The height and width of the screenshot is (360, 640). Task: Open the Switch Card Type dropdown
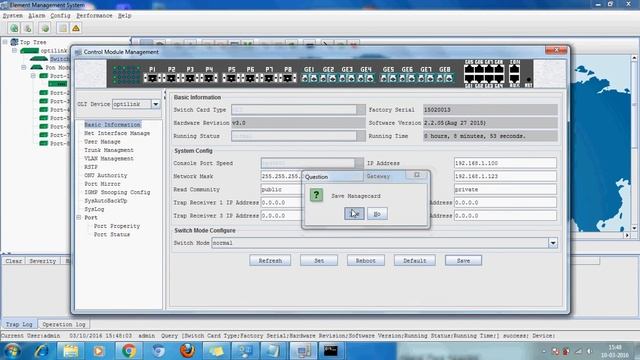pos(360,110)
